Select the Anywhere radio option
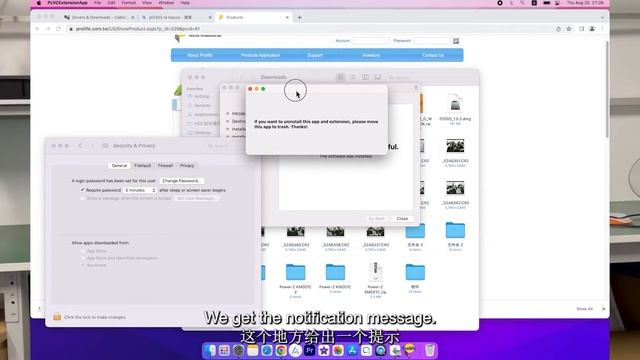 point(83,265)
